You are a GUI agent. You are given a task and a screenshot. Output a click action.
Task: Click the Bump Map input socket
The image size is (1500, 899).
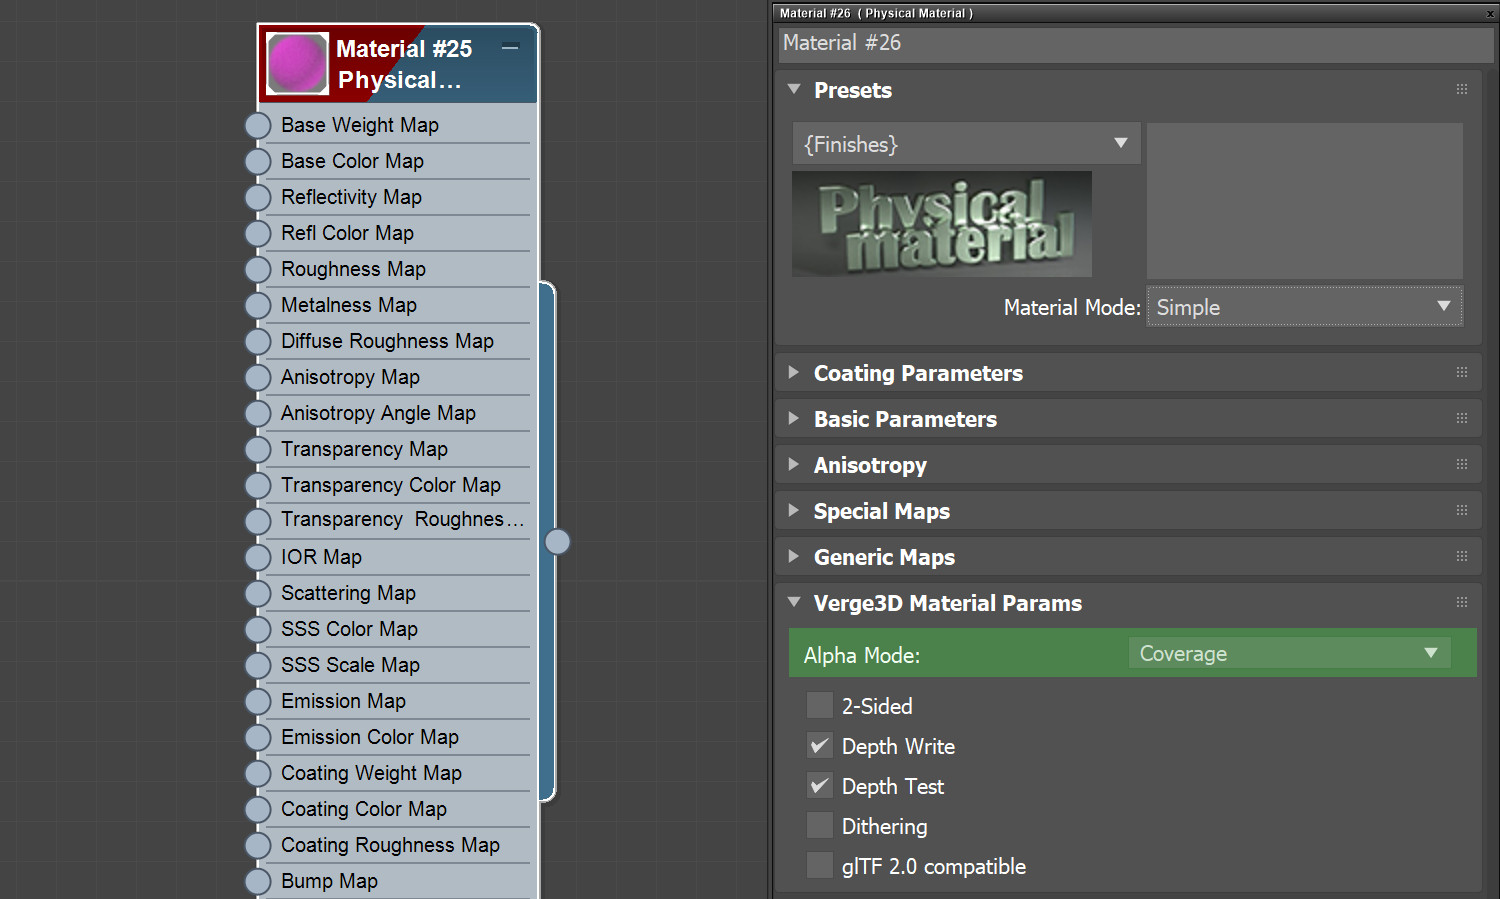(x=258, y=881)
